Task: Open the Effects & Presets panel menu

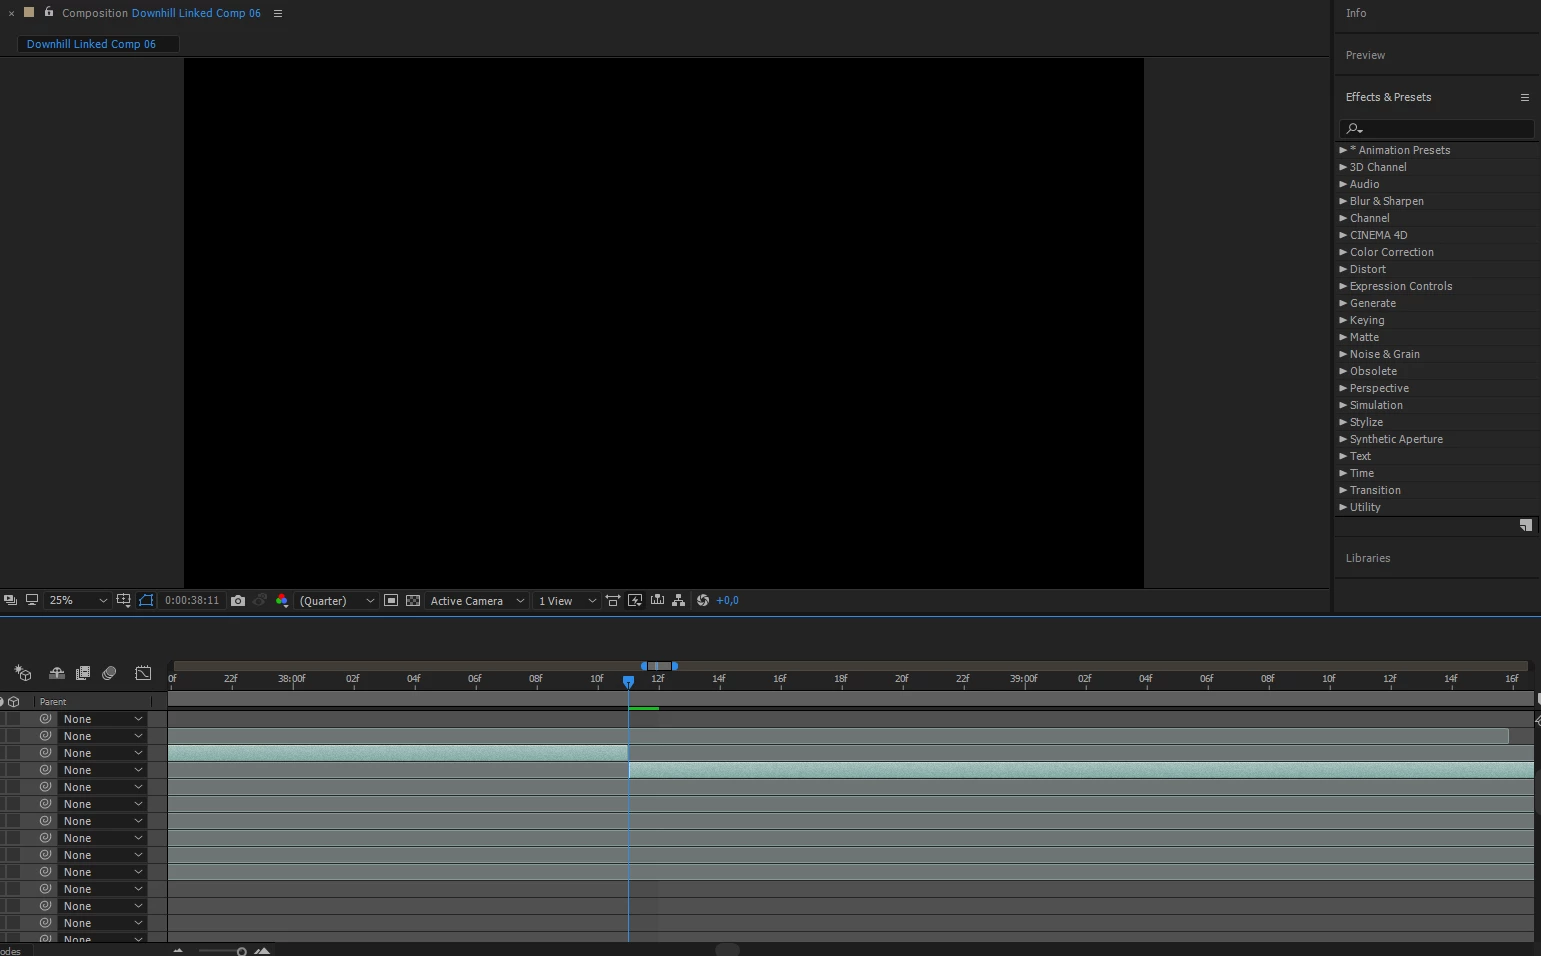Action: click(x=1525, y=97)
